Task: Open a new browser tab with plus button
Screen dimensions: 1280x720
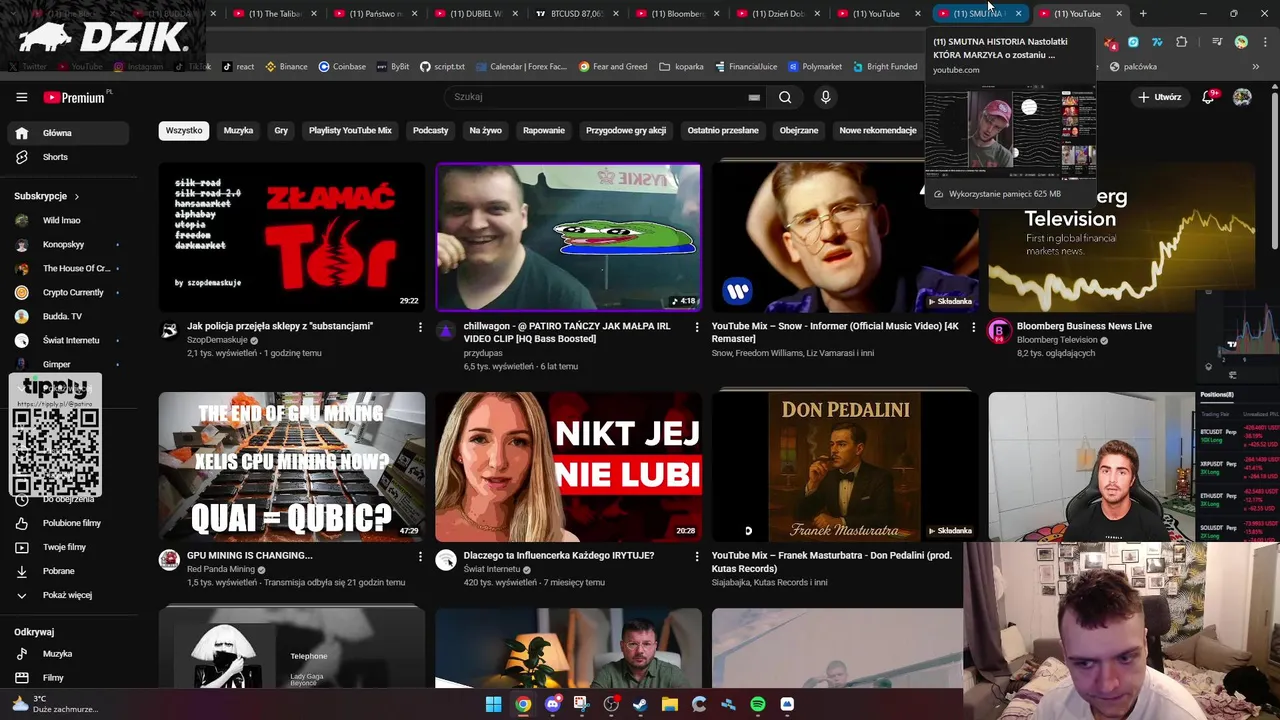Action: 1143,14
